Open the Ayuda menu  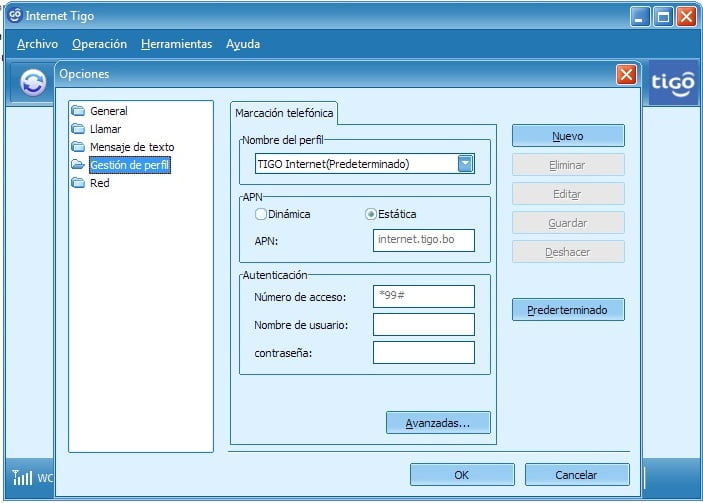coord(243,44)
